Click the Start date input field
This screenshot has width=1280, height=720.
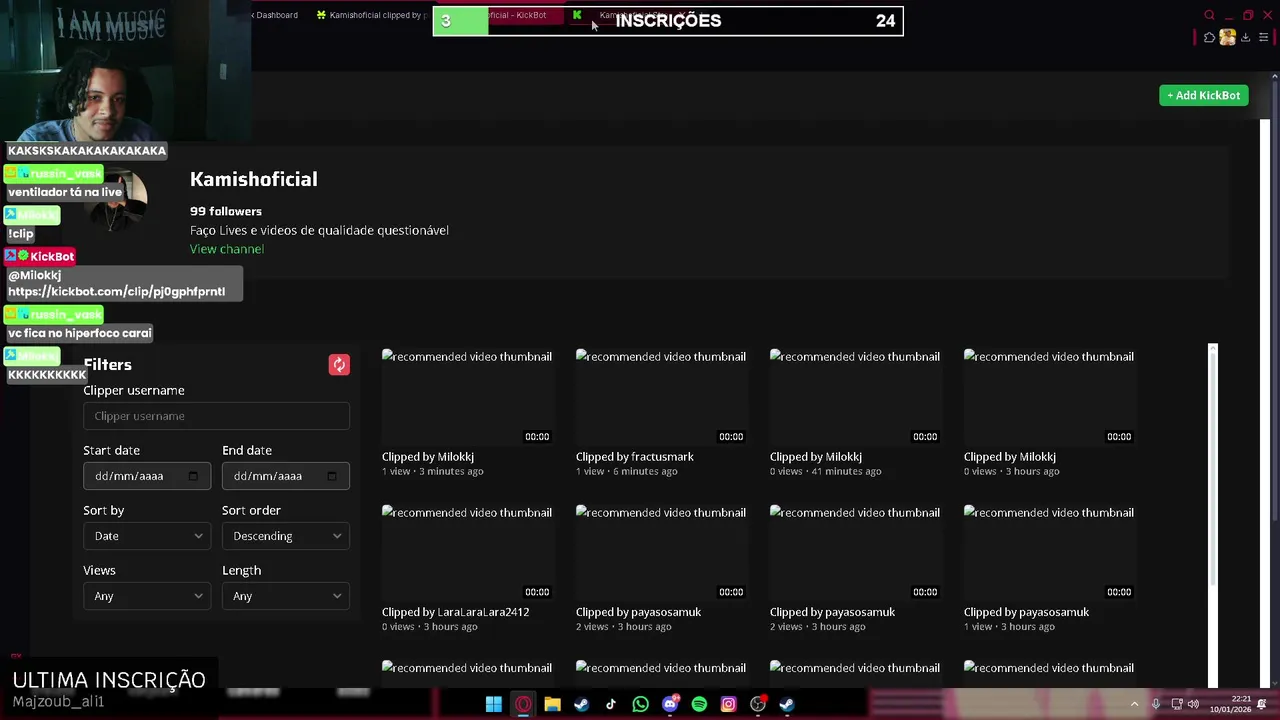[x=147, y=476]
